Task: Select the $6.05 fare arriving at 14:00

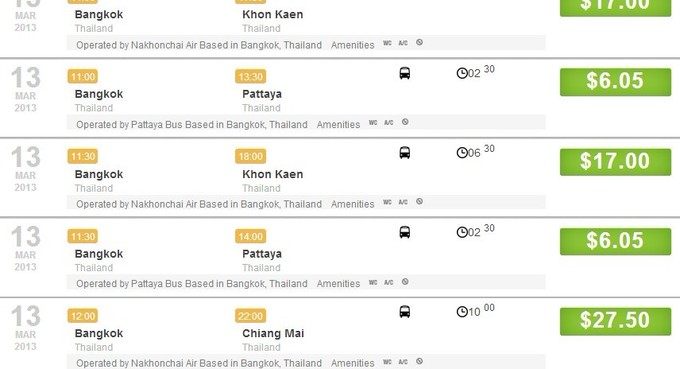Action: (x=615, y=241)
